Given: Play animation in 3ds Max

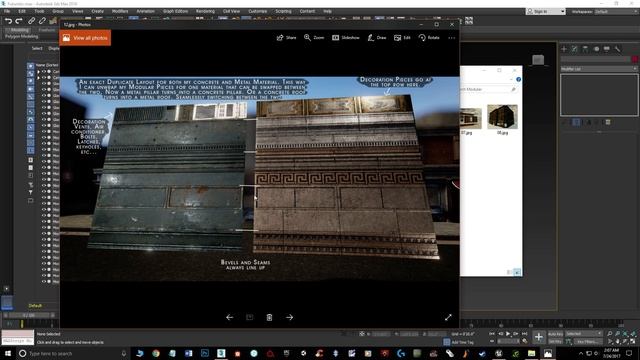Looking at the screenshot, I should [508, 334].
